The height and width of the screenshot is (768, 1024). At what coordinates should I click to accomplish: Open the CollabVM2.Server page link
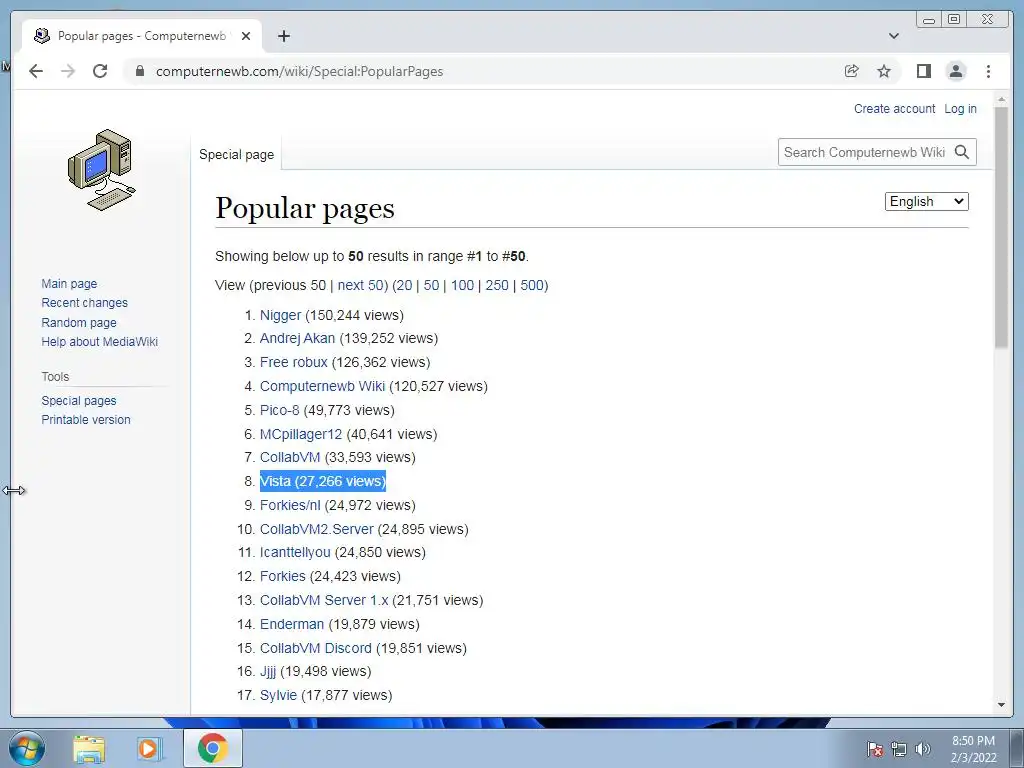click(317, 529)
